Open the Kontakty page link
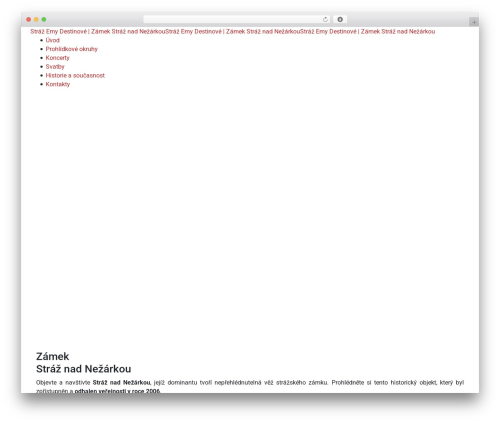500x423 pixels. click(x=58, y=84)
